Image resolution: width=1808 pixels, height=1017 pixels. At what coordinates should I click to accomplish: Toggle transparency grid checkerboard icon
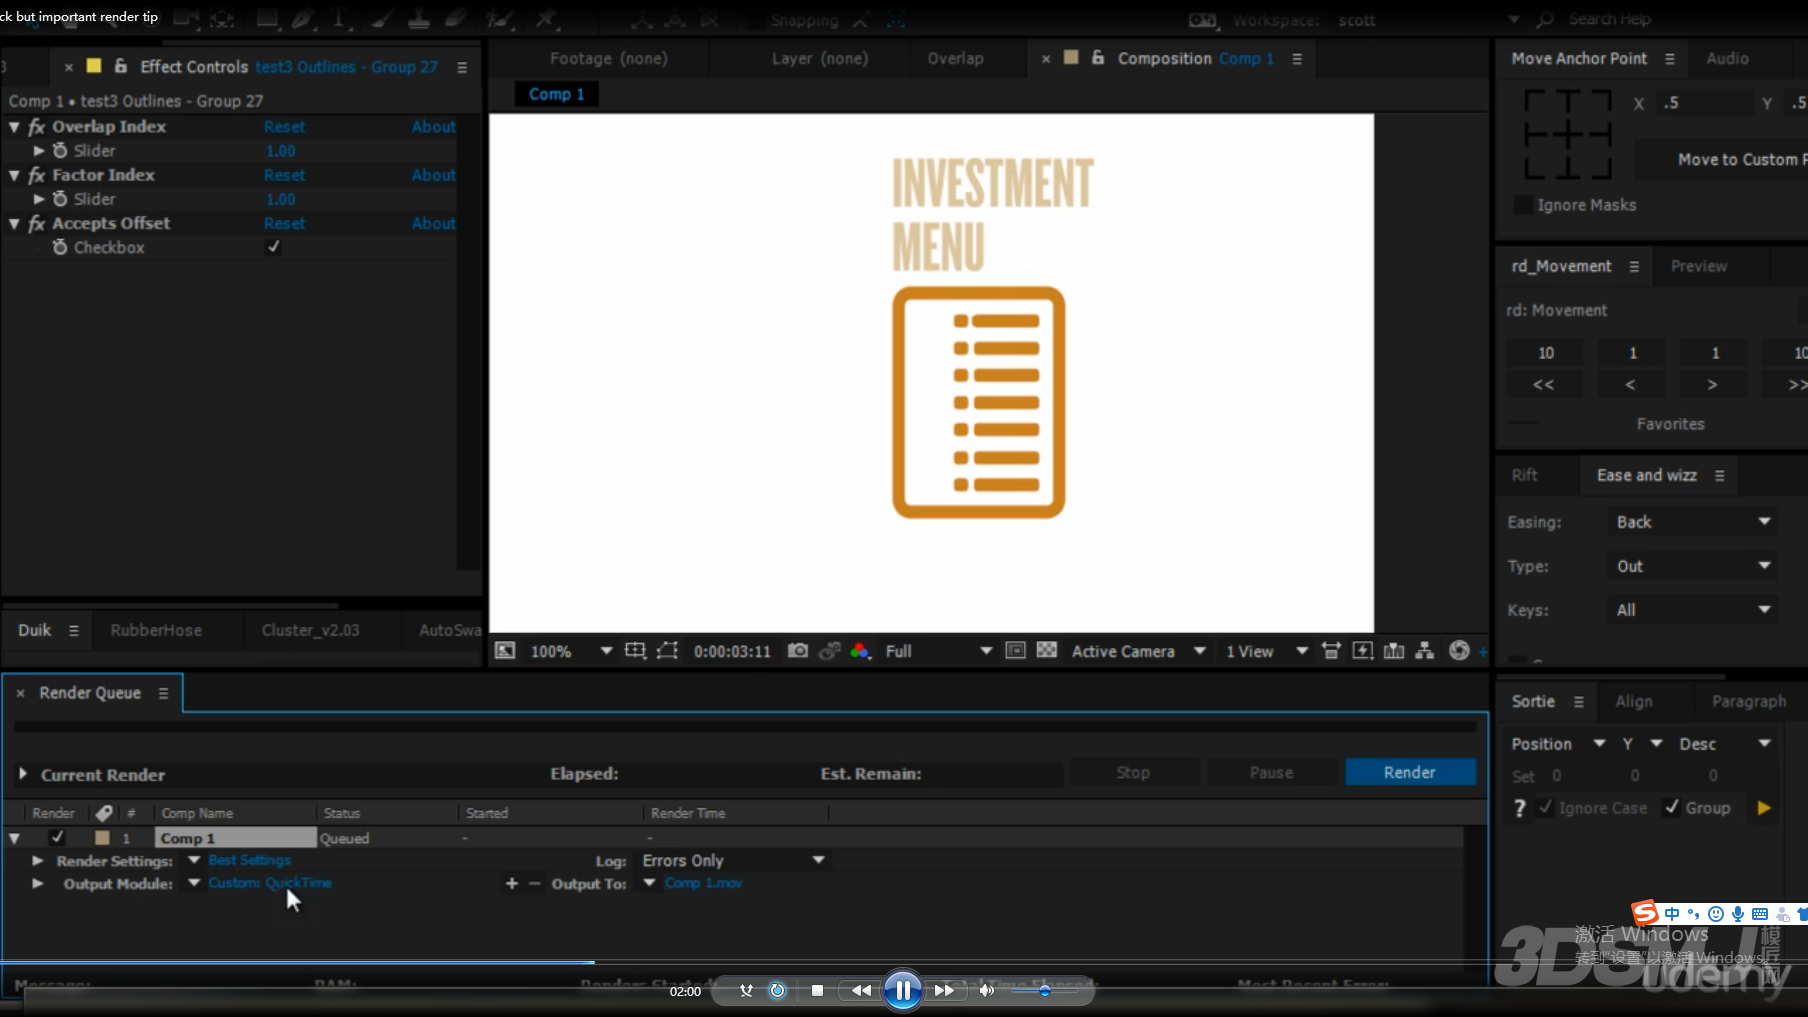(1047, 650)
